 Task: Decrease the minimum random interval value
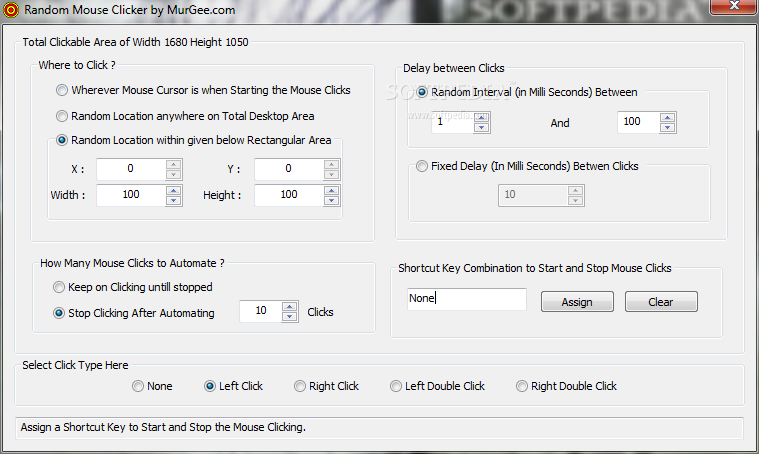[482, 127]
